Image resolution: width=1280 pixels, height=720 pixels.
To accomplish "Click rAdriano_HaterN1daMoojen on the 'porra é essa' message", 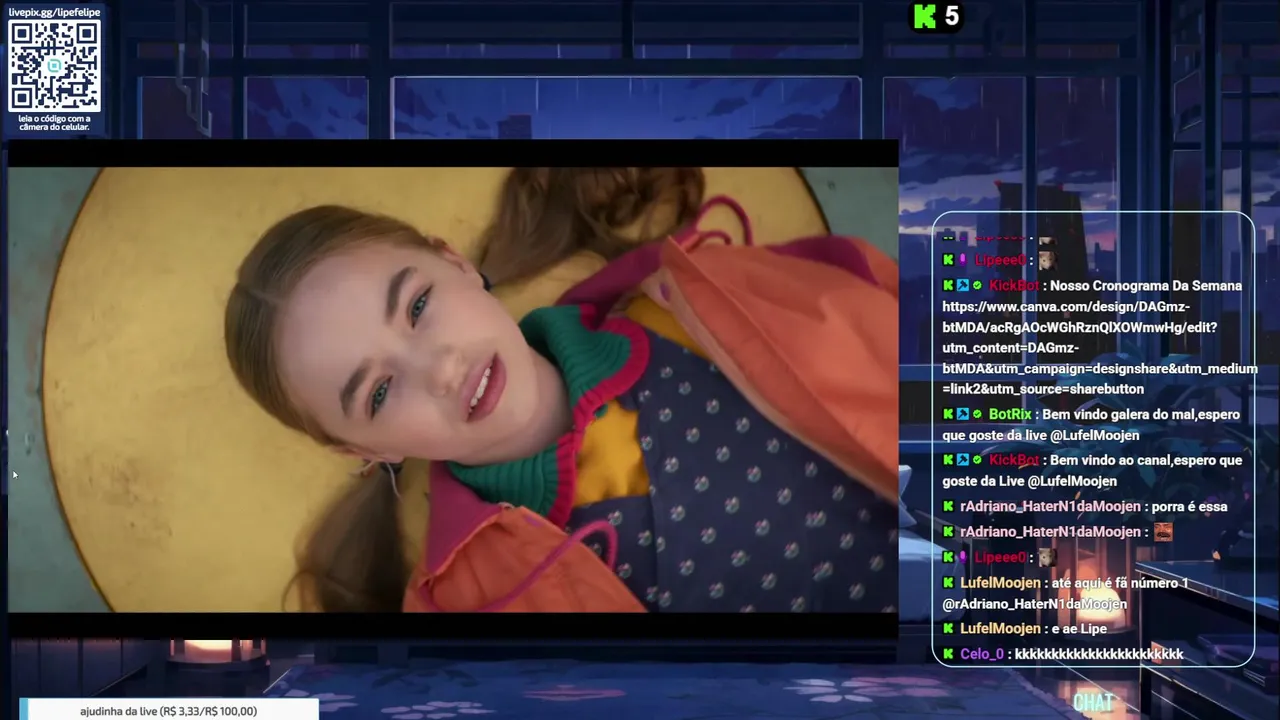I will (x=1050, y=506).
